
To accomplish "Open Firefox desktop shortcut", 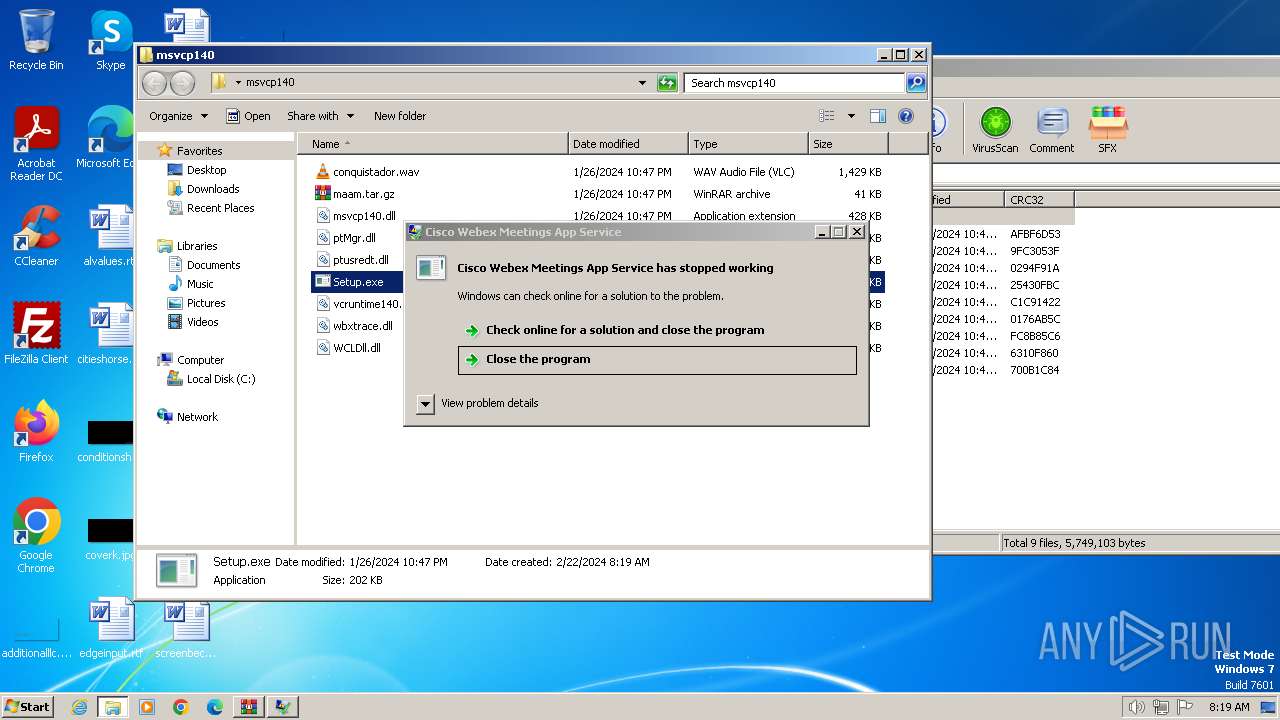I will tap(36, 432).
